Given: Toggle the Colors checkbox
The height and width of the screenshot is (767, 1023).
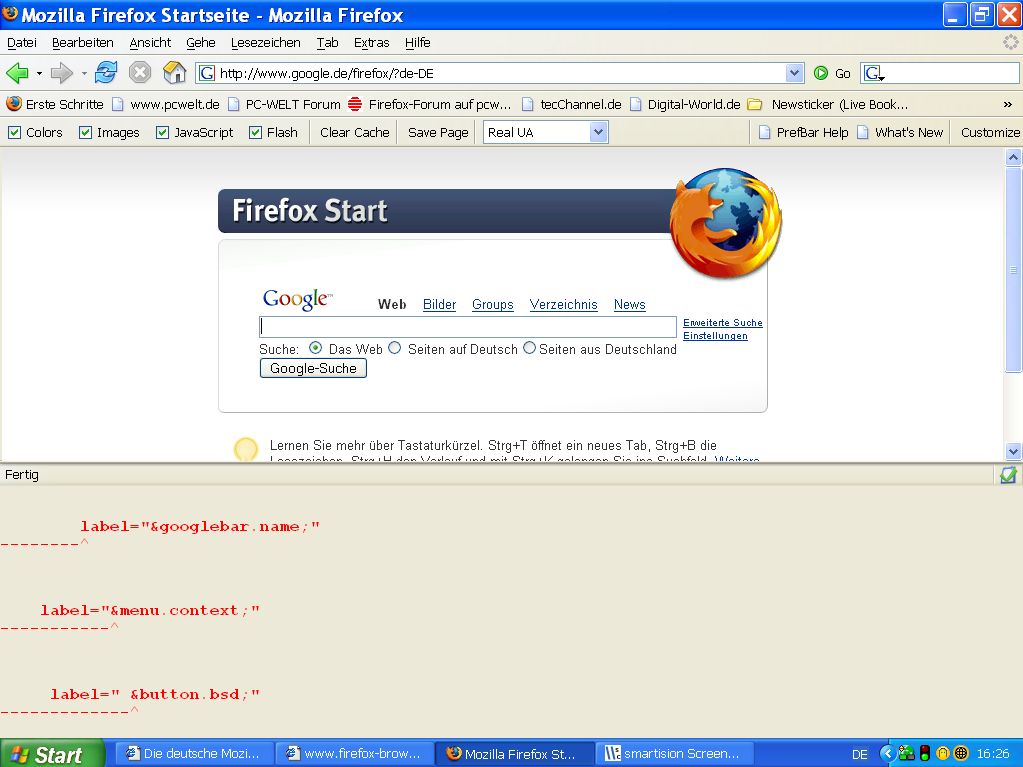Looking at the screenshot, I should (x=14, y=132).
